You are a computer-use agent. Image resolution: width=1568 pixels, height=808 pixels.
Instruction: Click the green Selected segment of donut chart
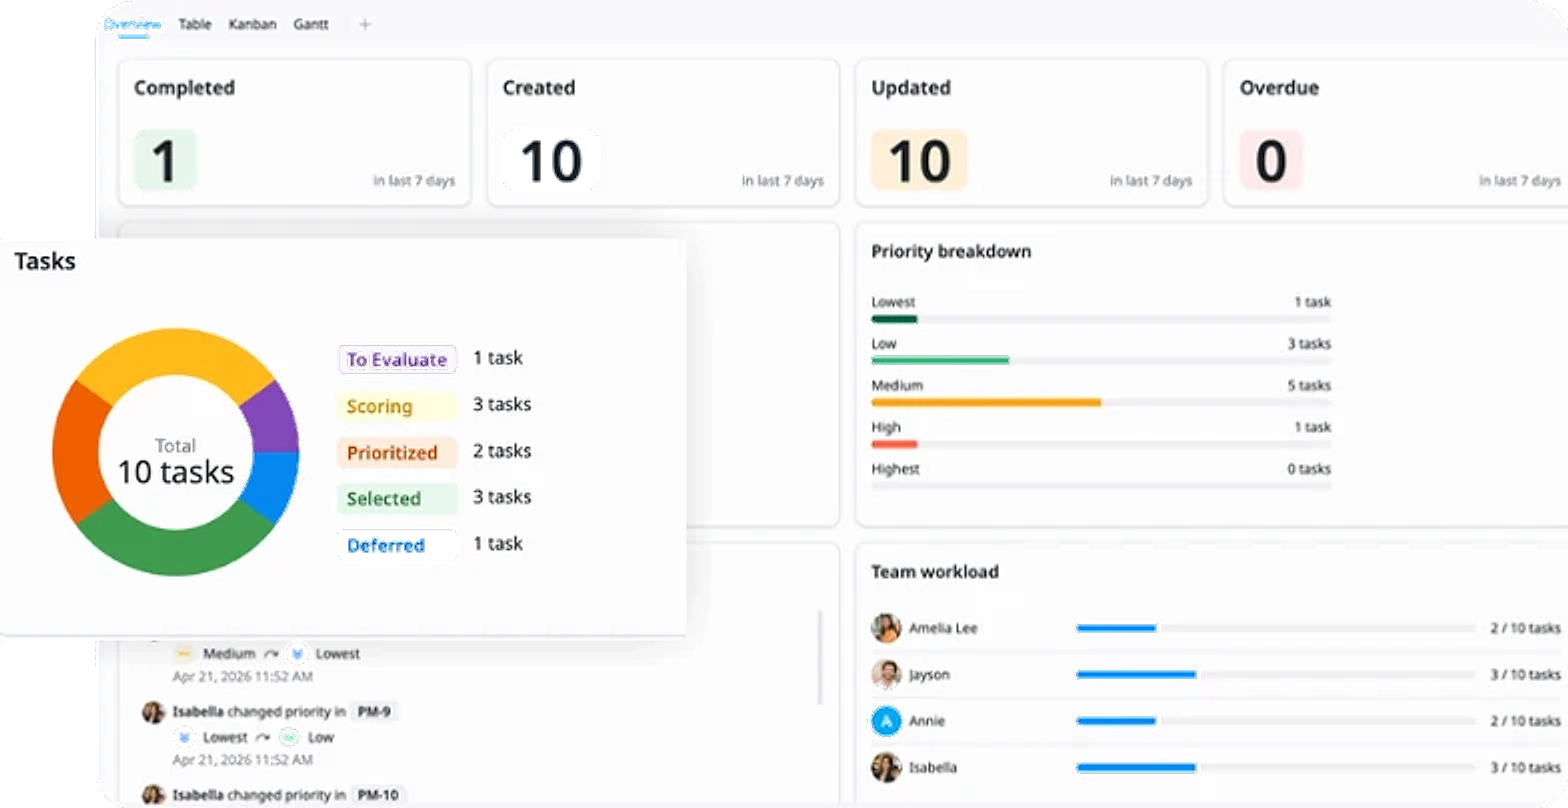click(x=176, y=547)
